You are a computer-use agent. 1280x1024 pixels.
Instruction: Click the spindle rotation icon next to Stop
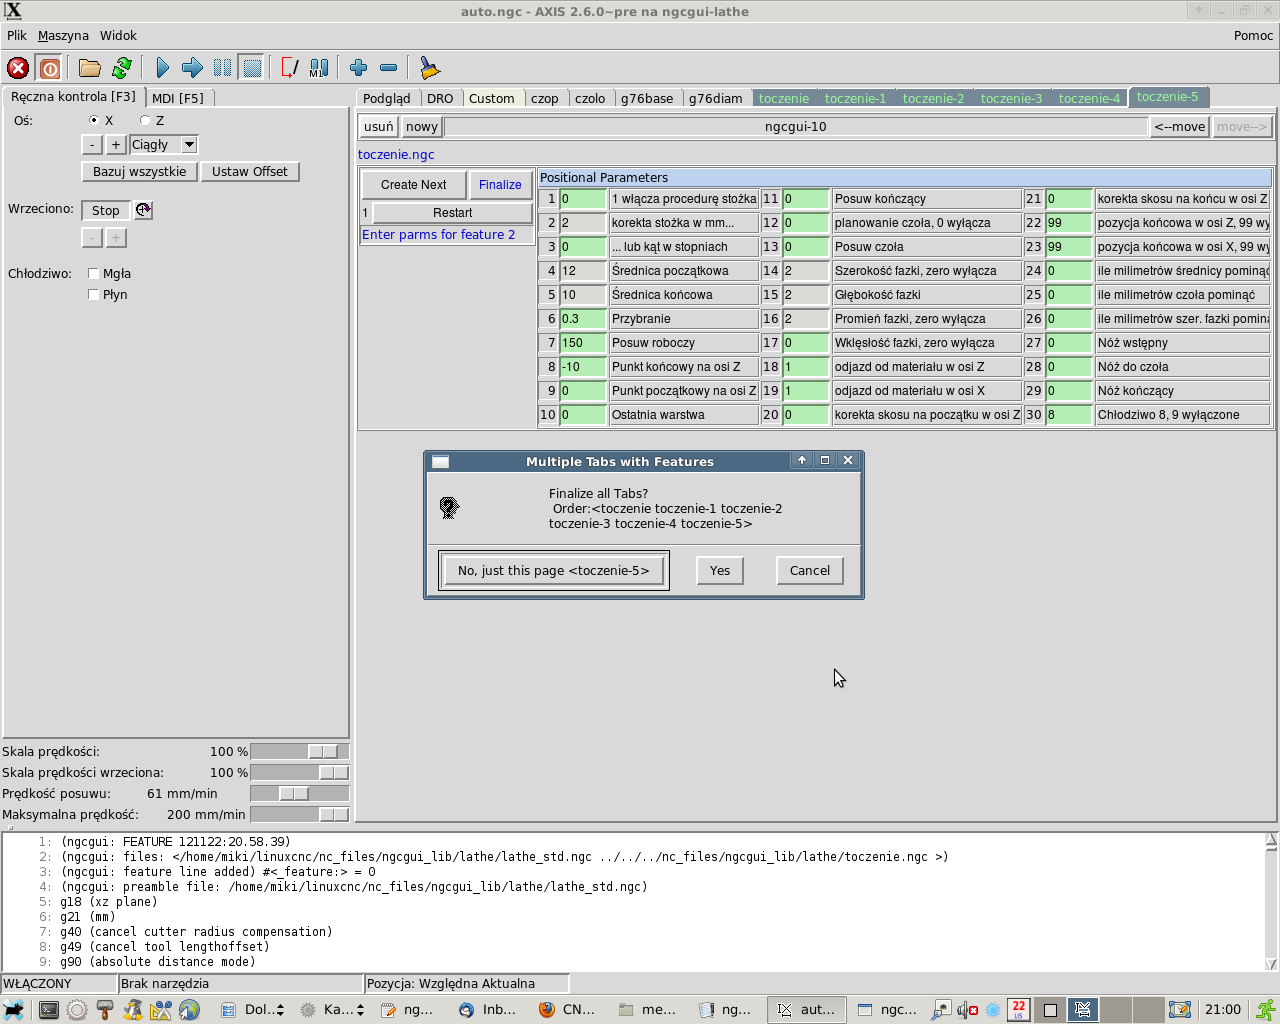point(143,210)
